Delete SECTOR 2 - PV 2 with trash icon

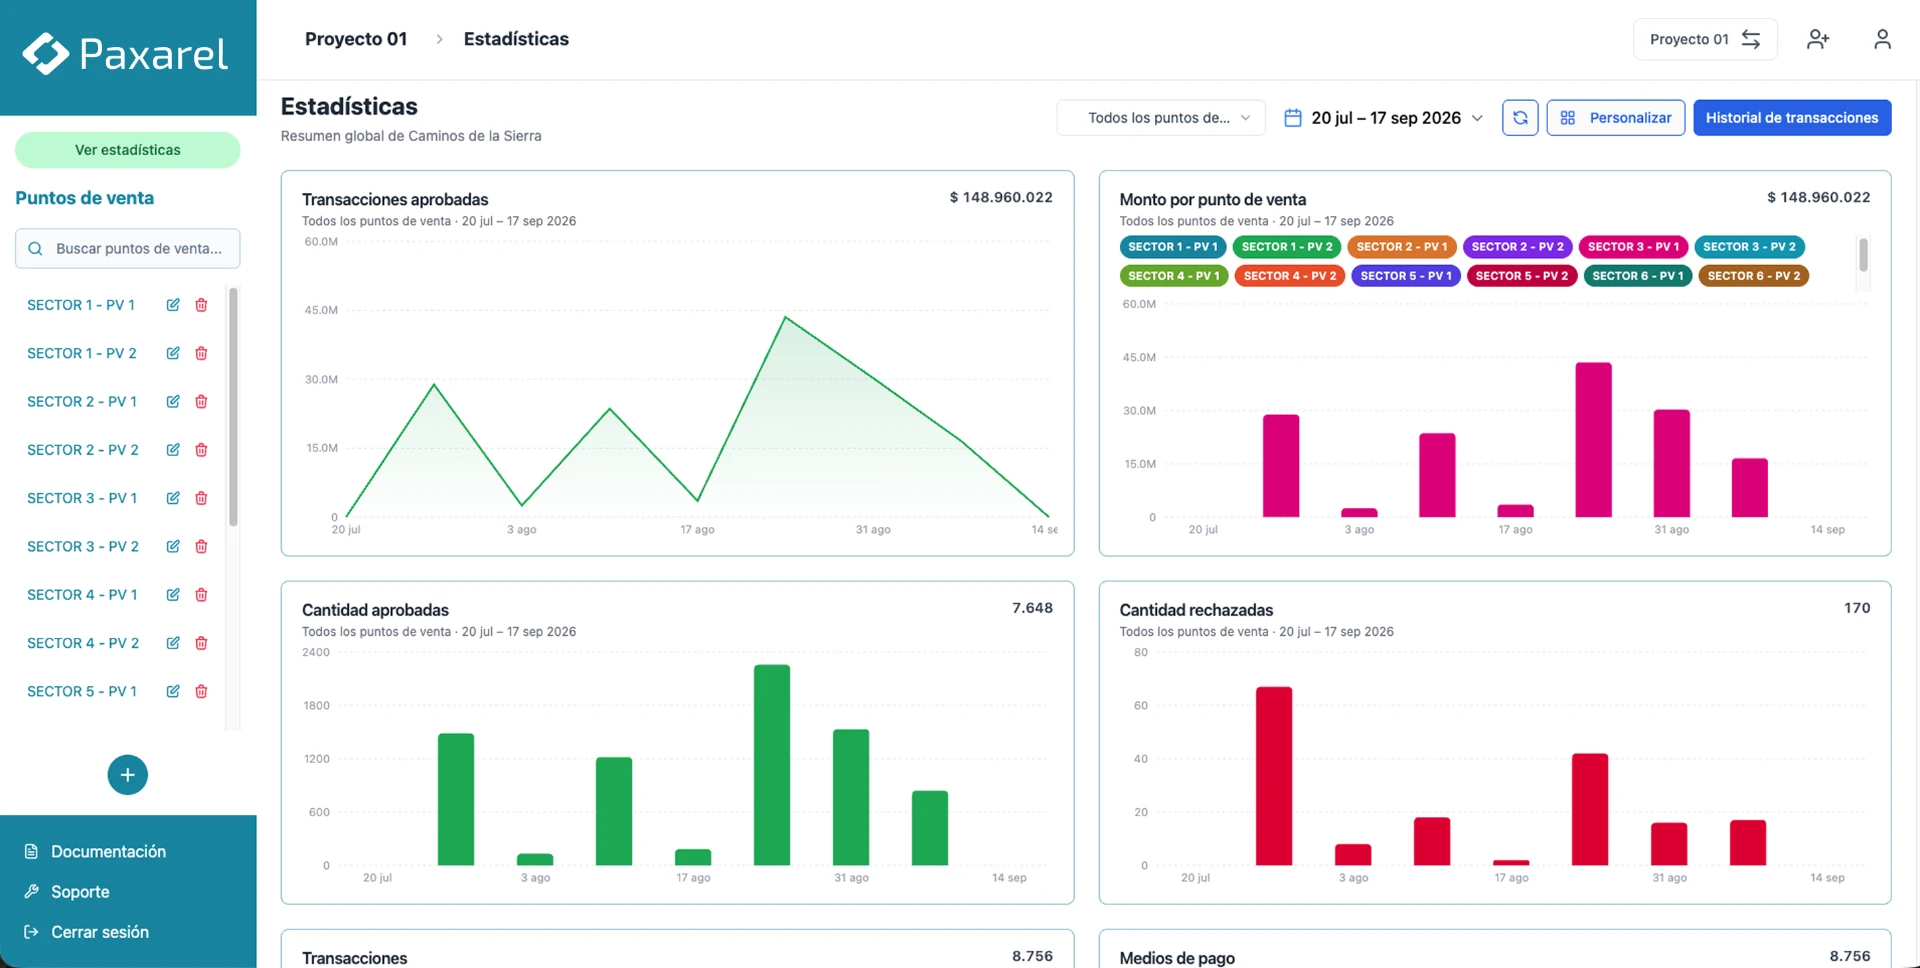click(201, 450)
